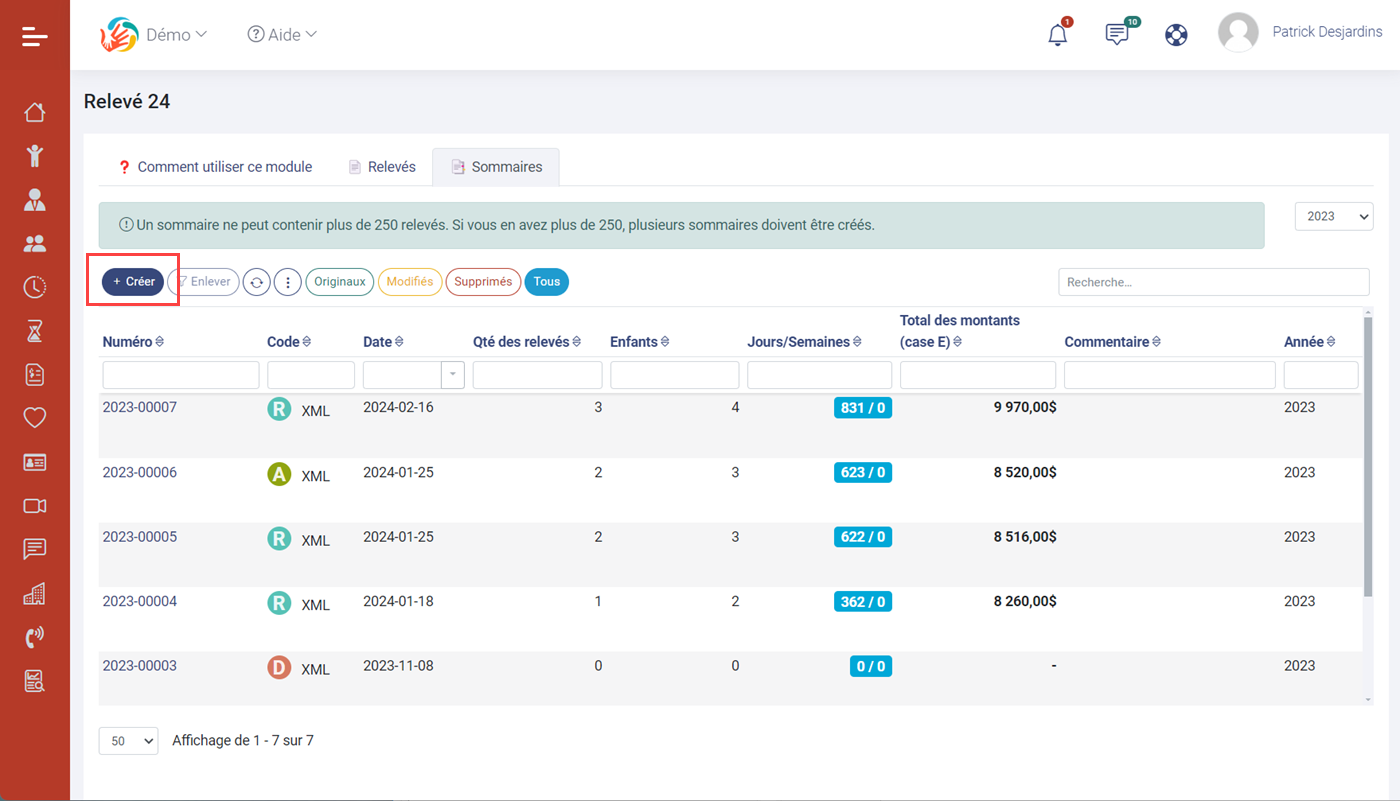
Task: Click the Numéro column filter field
Action: pos(181,375)
